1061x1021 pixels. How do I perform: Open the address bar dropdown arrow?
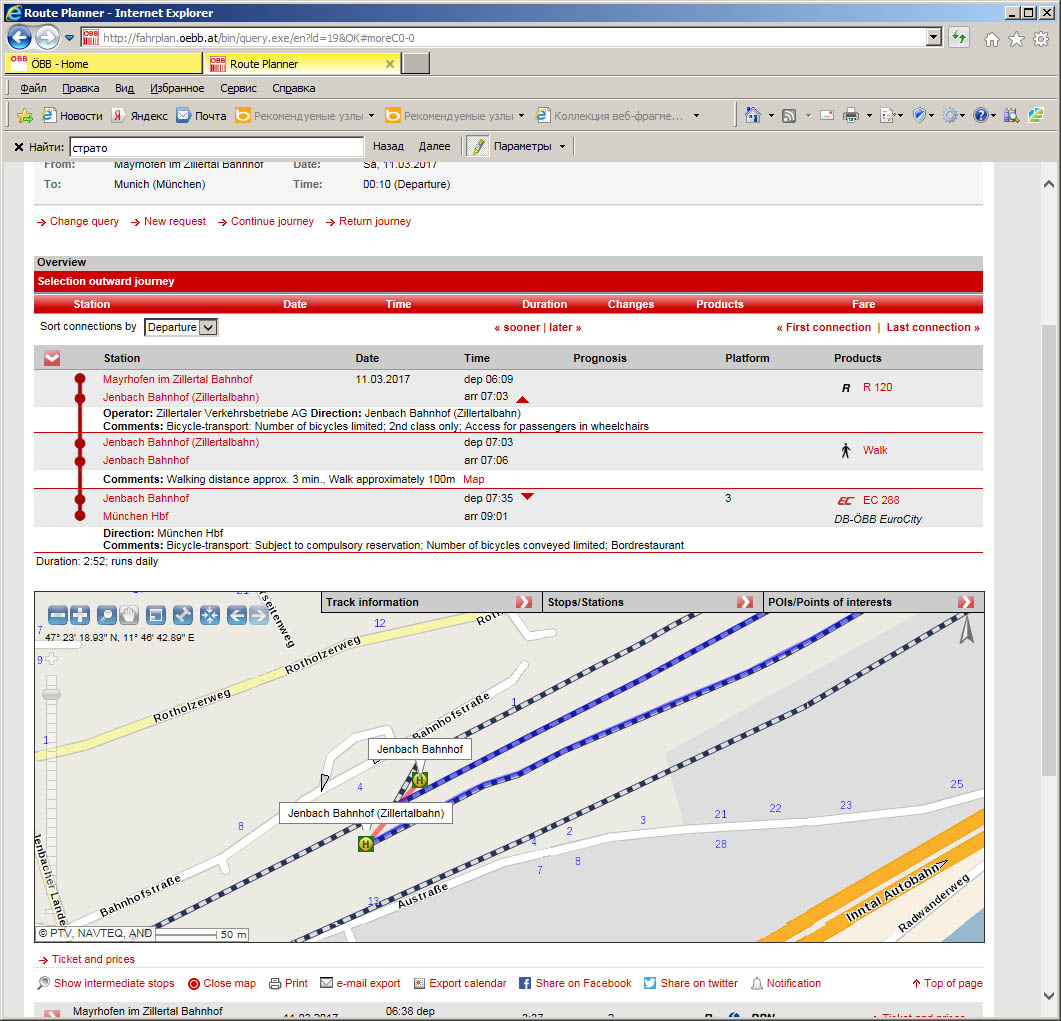click(x=934, y=37)
